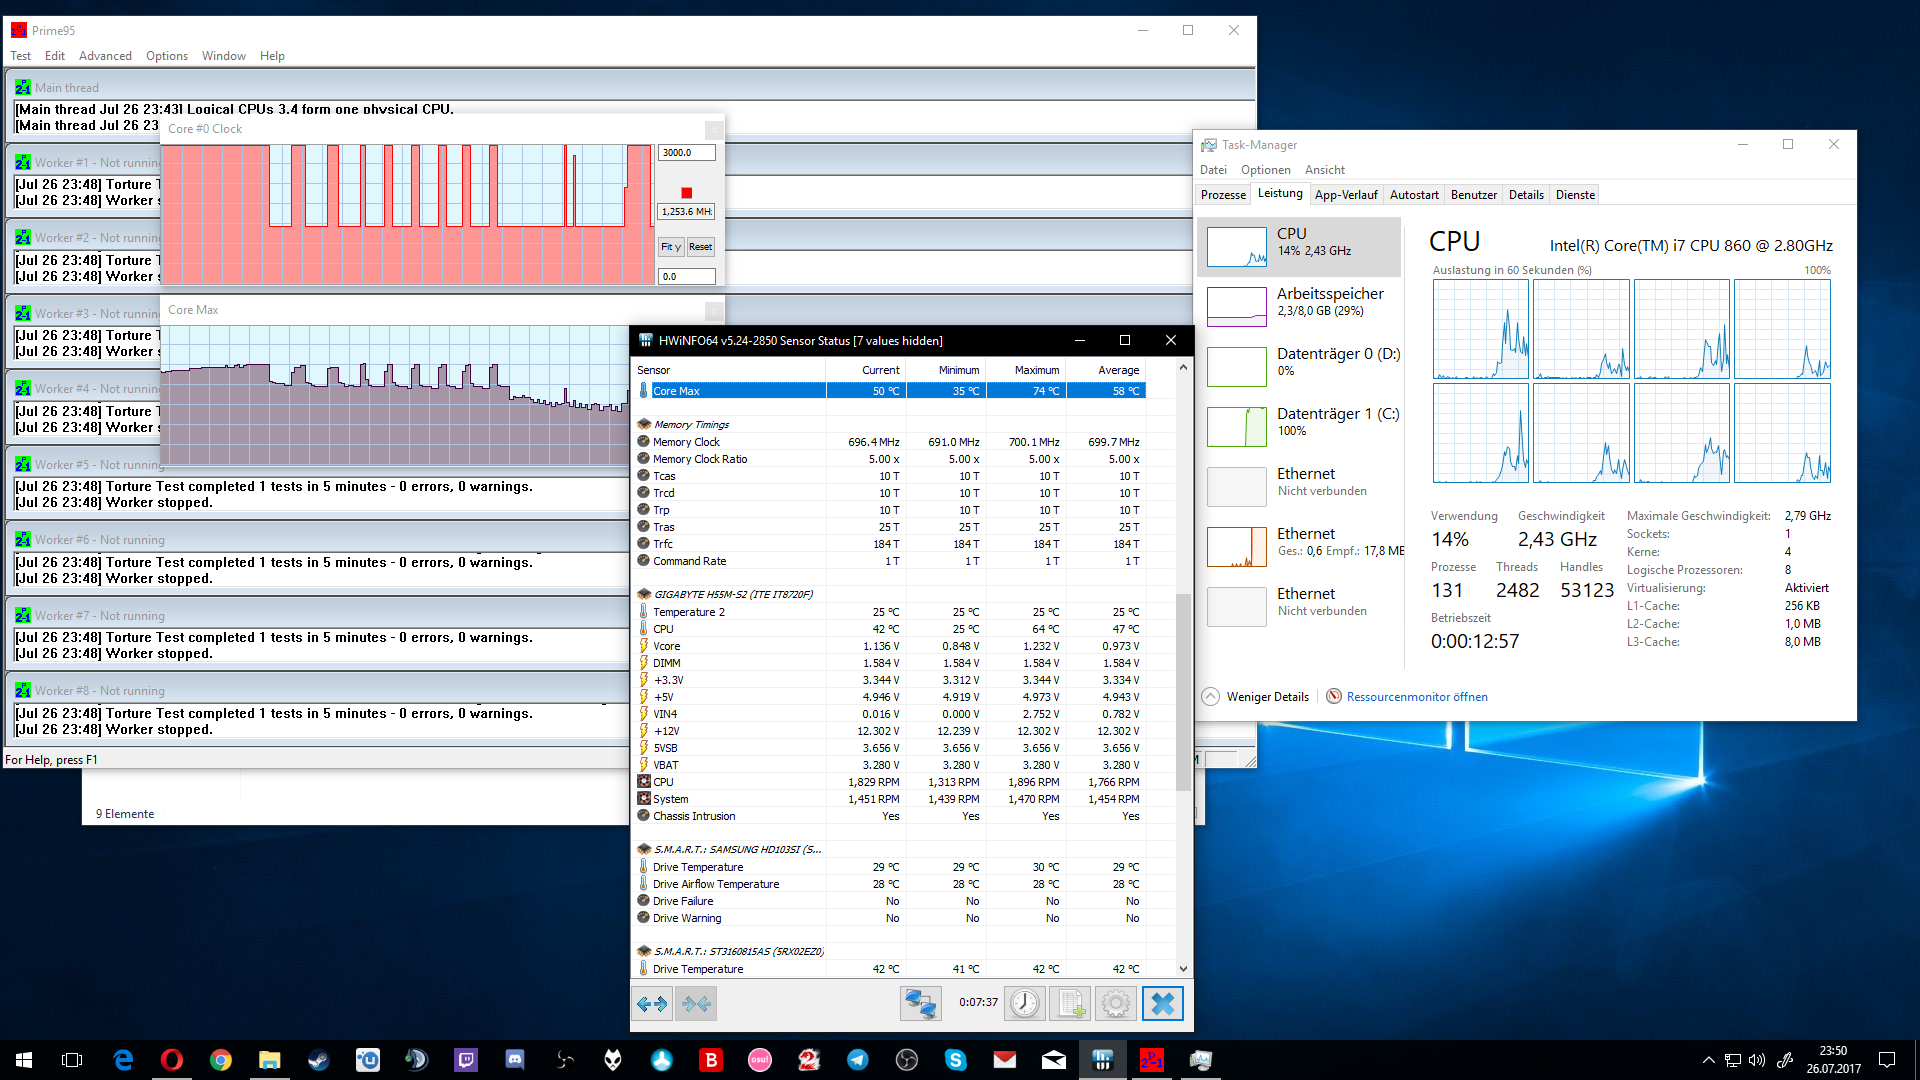Open the Details tab in Task Manager
Screen dimensions: 1920x1080
[x=1526, y=195]
